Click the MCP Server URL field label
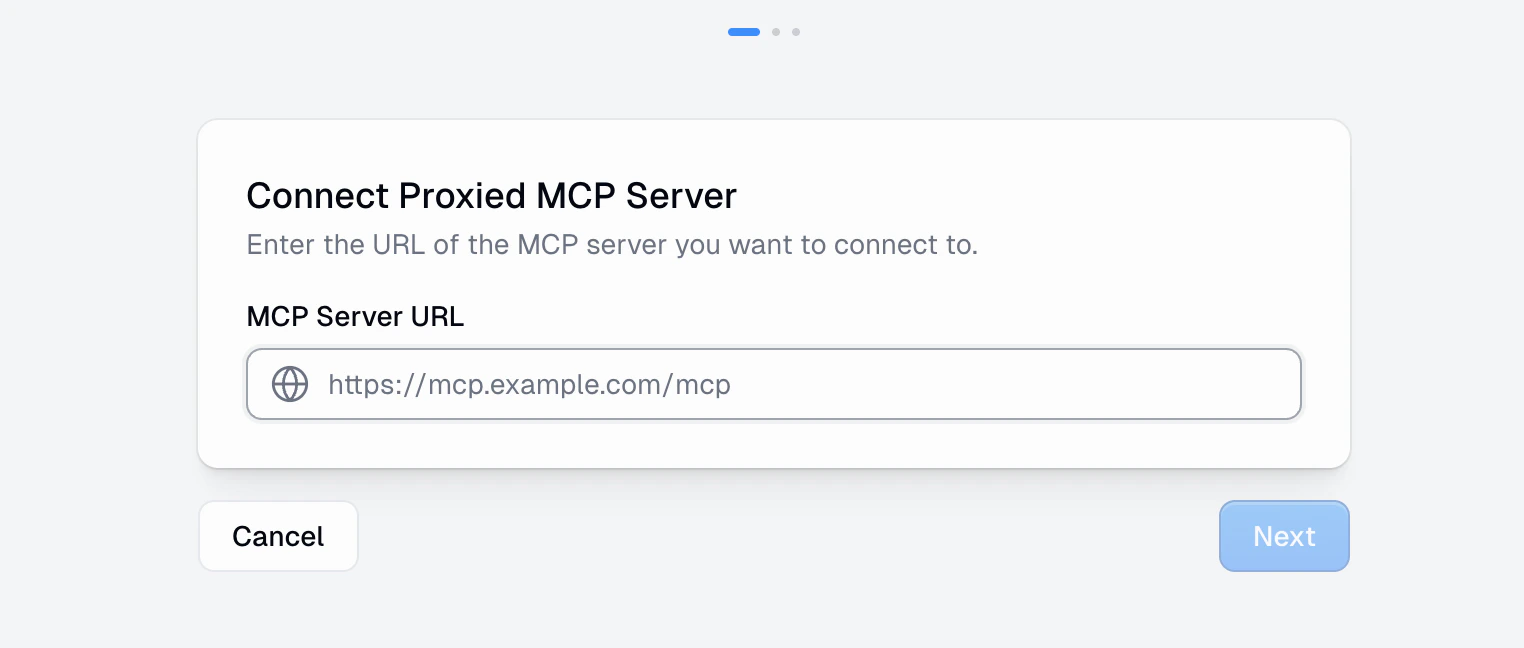Viewport: 1524px width, 648px height. coord(355,317)
